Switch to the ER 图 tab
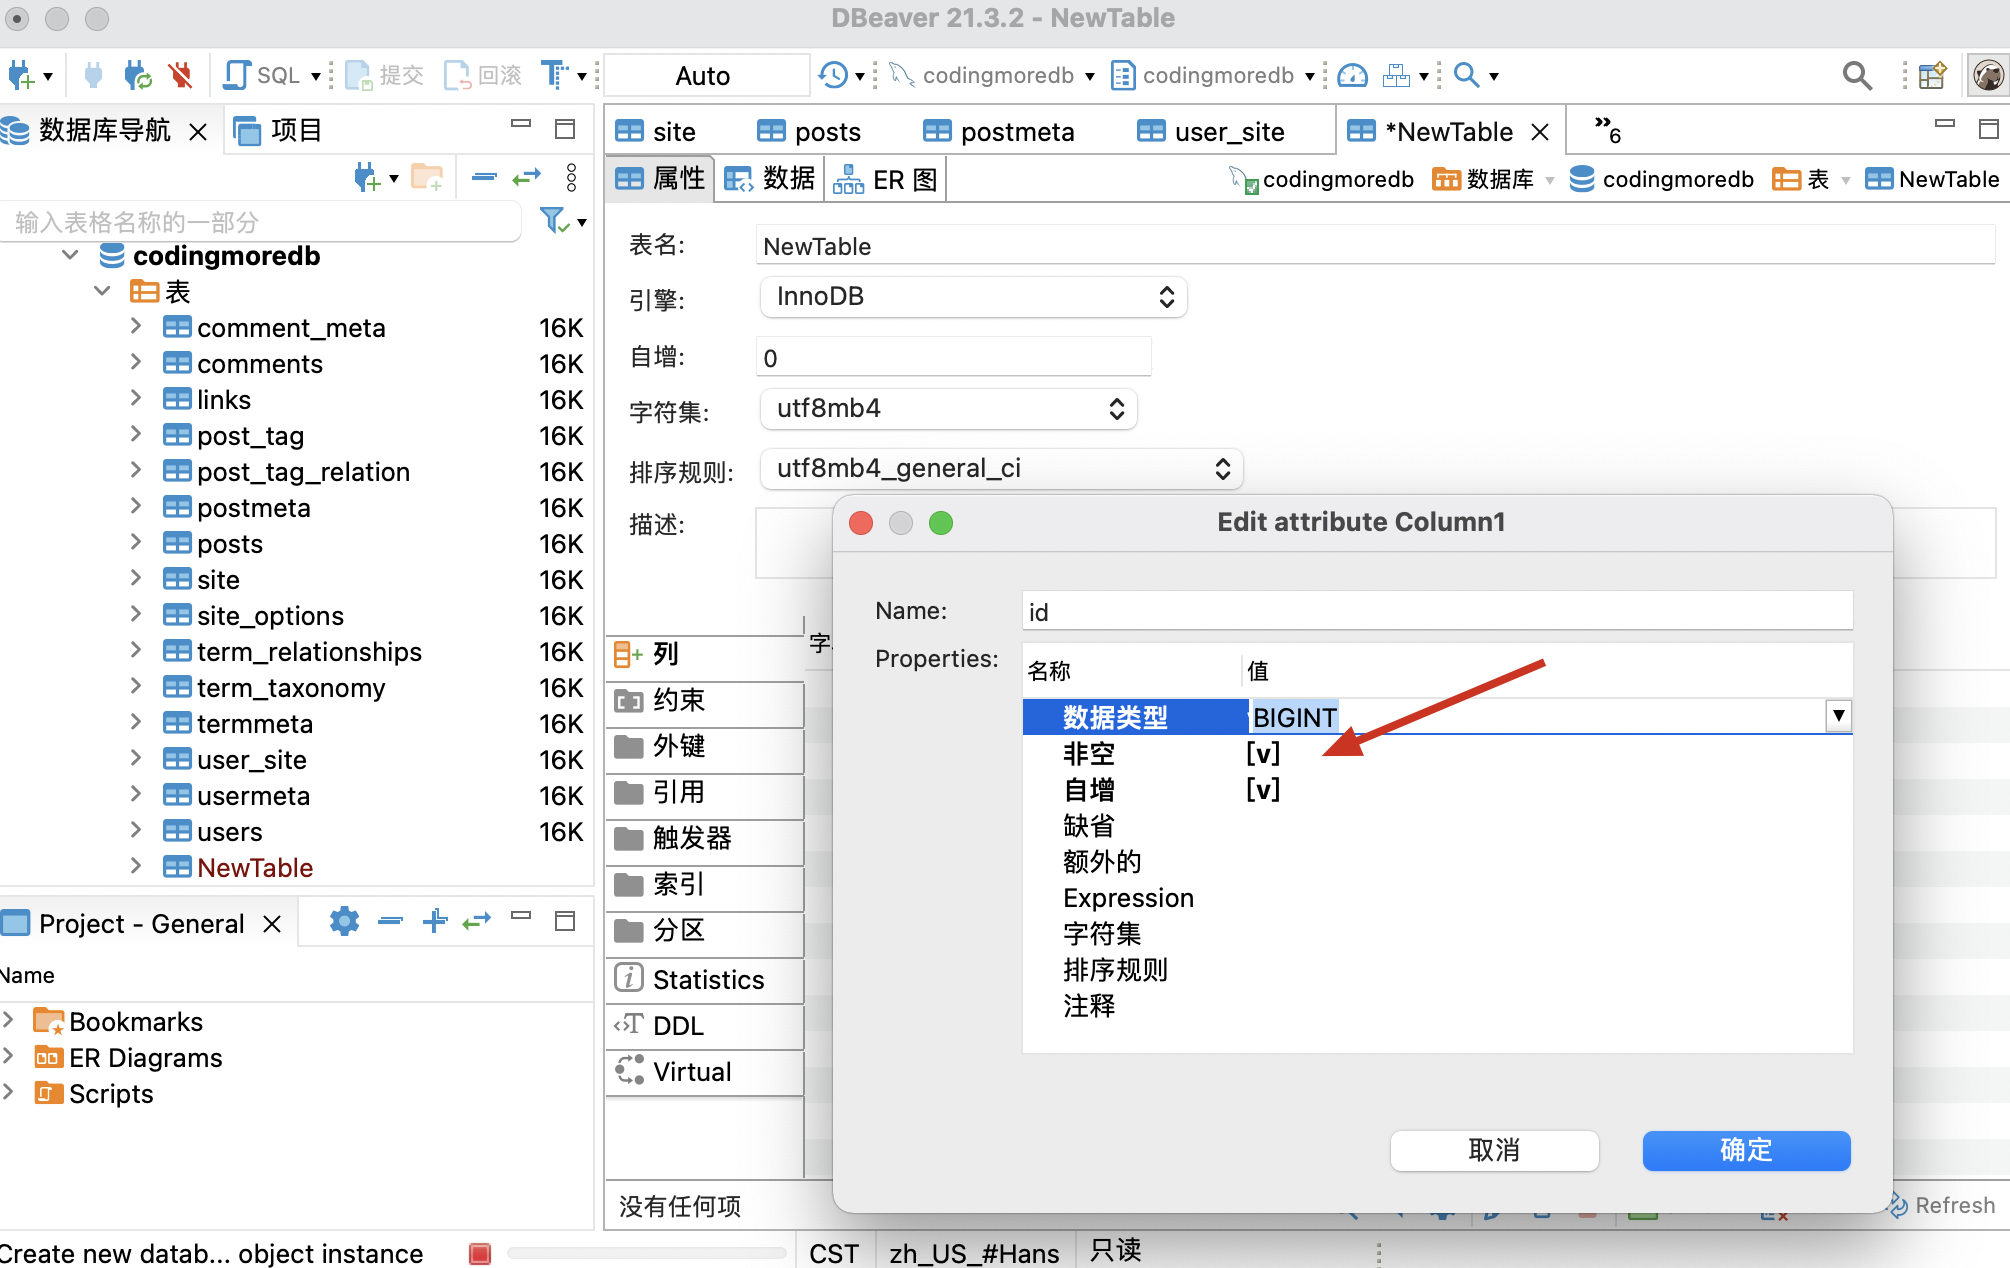The image size is (2010, 1268). click(x=886, y=180)
